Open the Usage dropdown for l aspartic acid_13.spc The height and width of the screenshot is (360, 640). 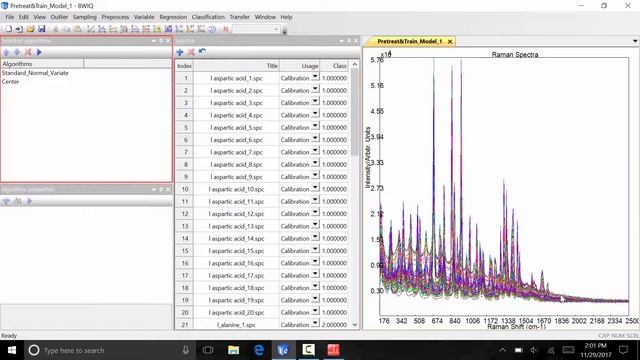(315, 225)
